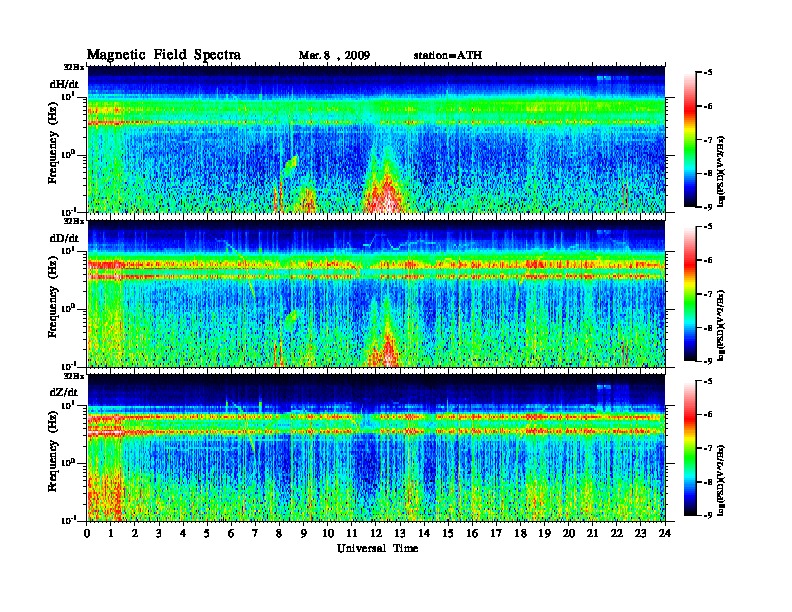The image size is (792, 612).
Task: Click hour tick label '19' on the time axis
Action: tap(544, 534)
